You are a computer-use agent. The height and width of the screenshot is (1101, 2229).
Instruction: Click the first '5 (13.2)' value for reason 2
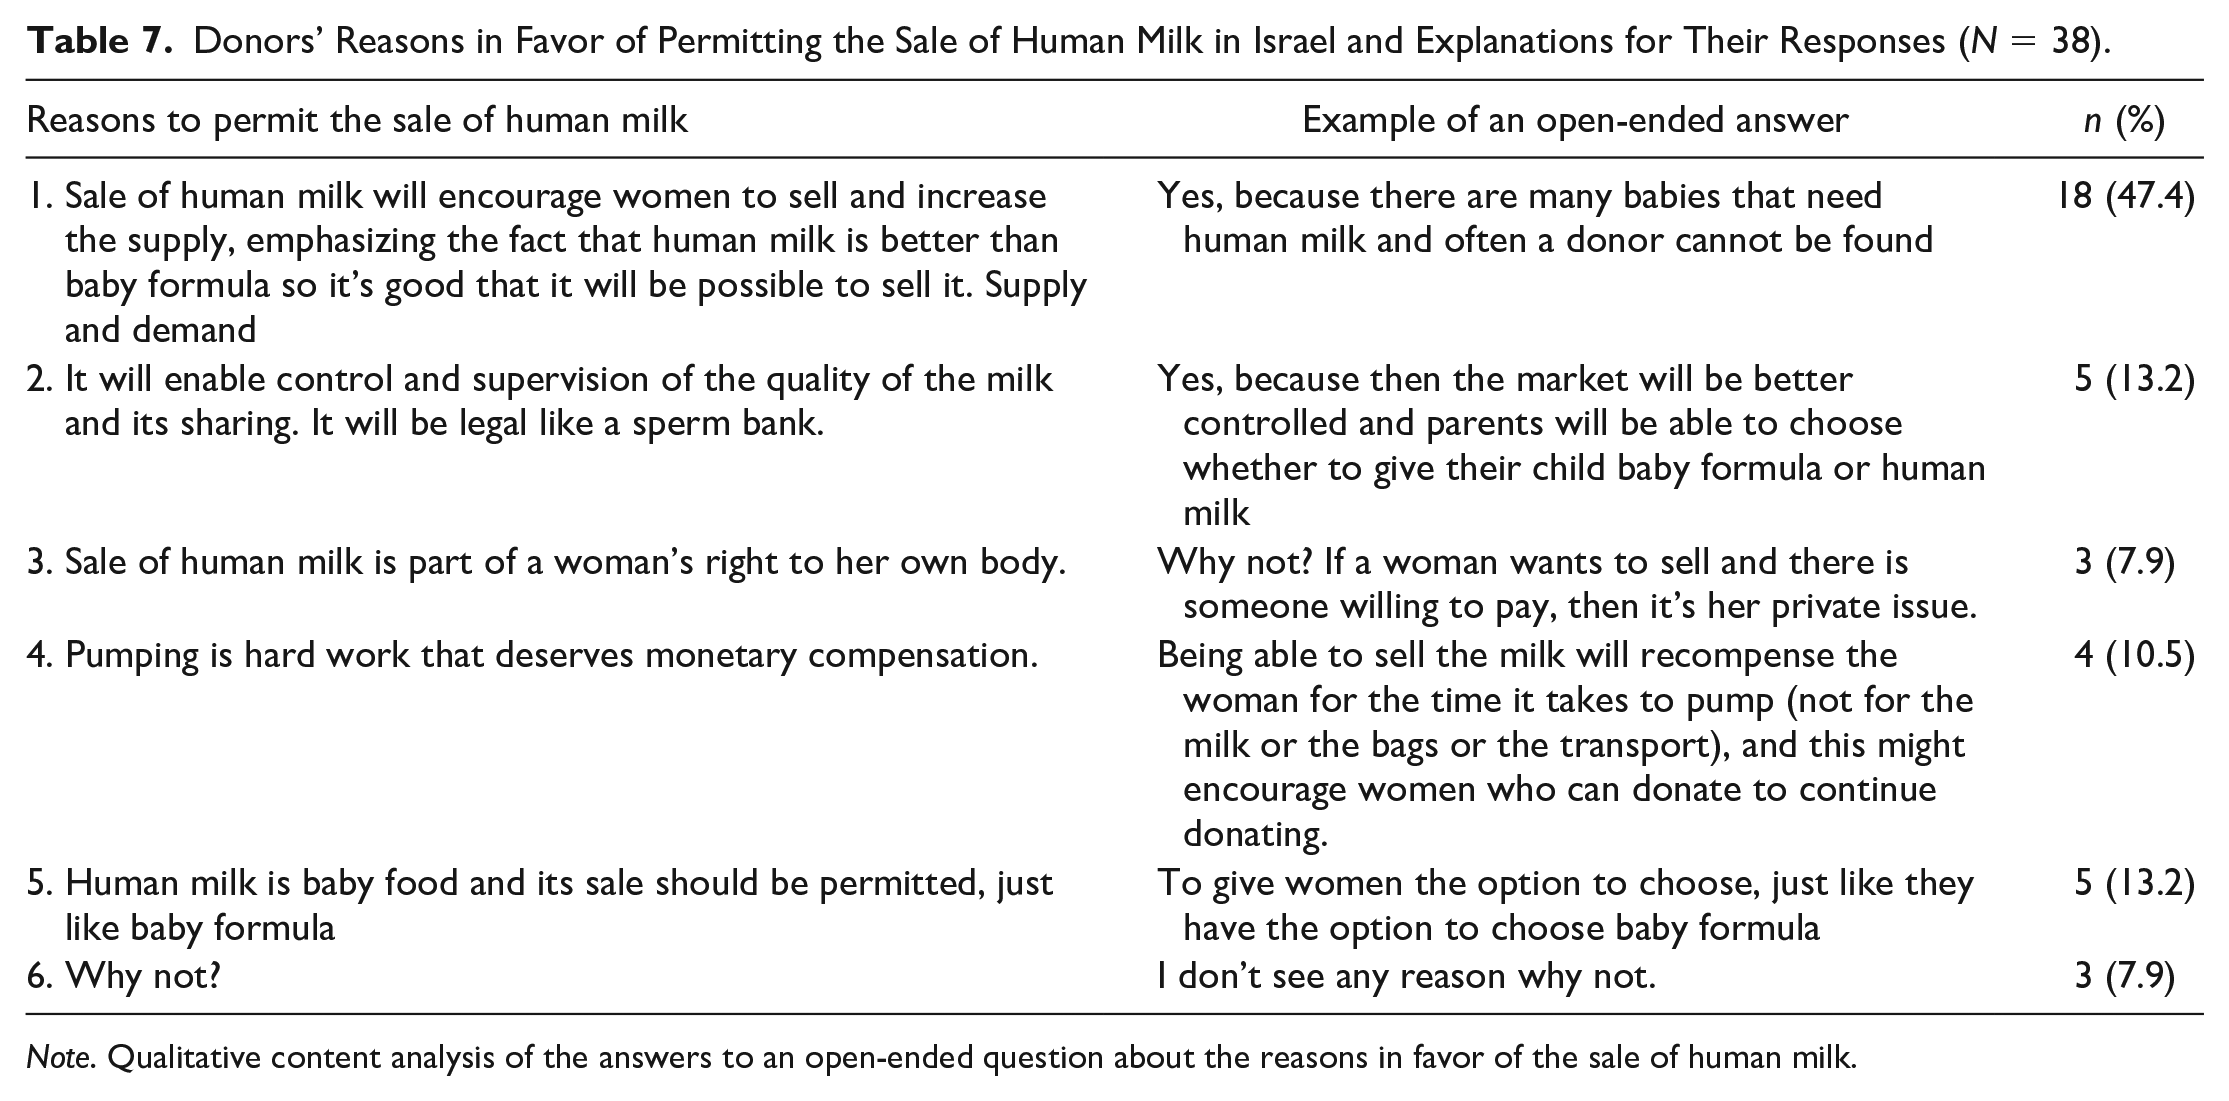click(x=2134, y=379)
